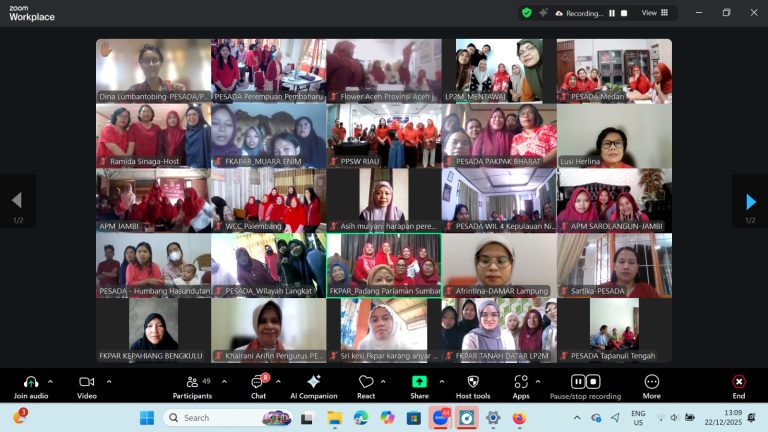Open the Chat panel
This screenshot has height=432, width=768.
[257, 382]
